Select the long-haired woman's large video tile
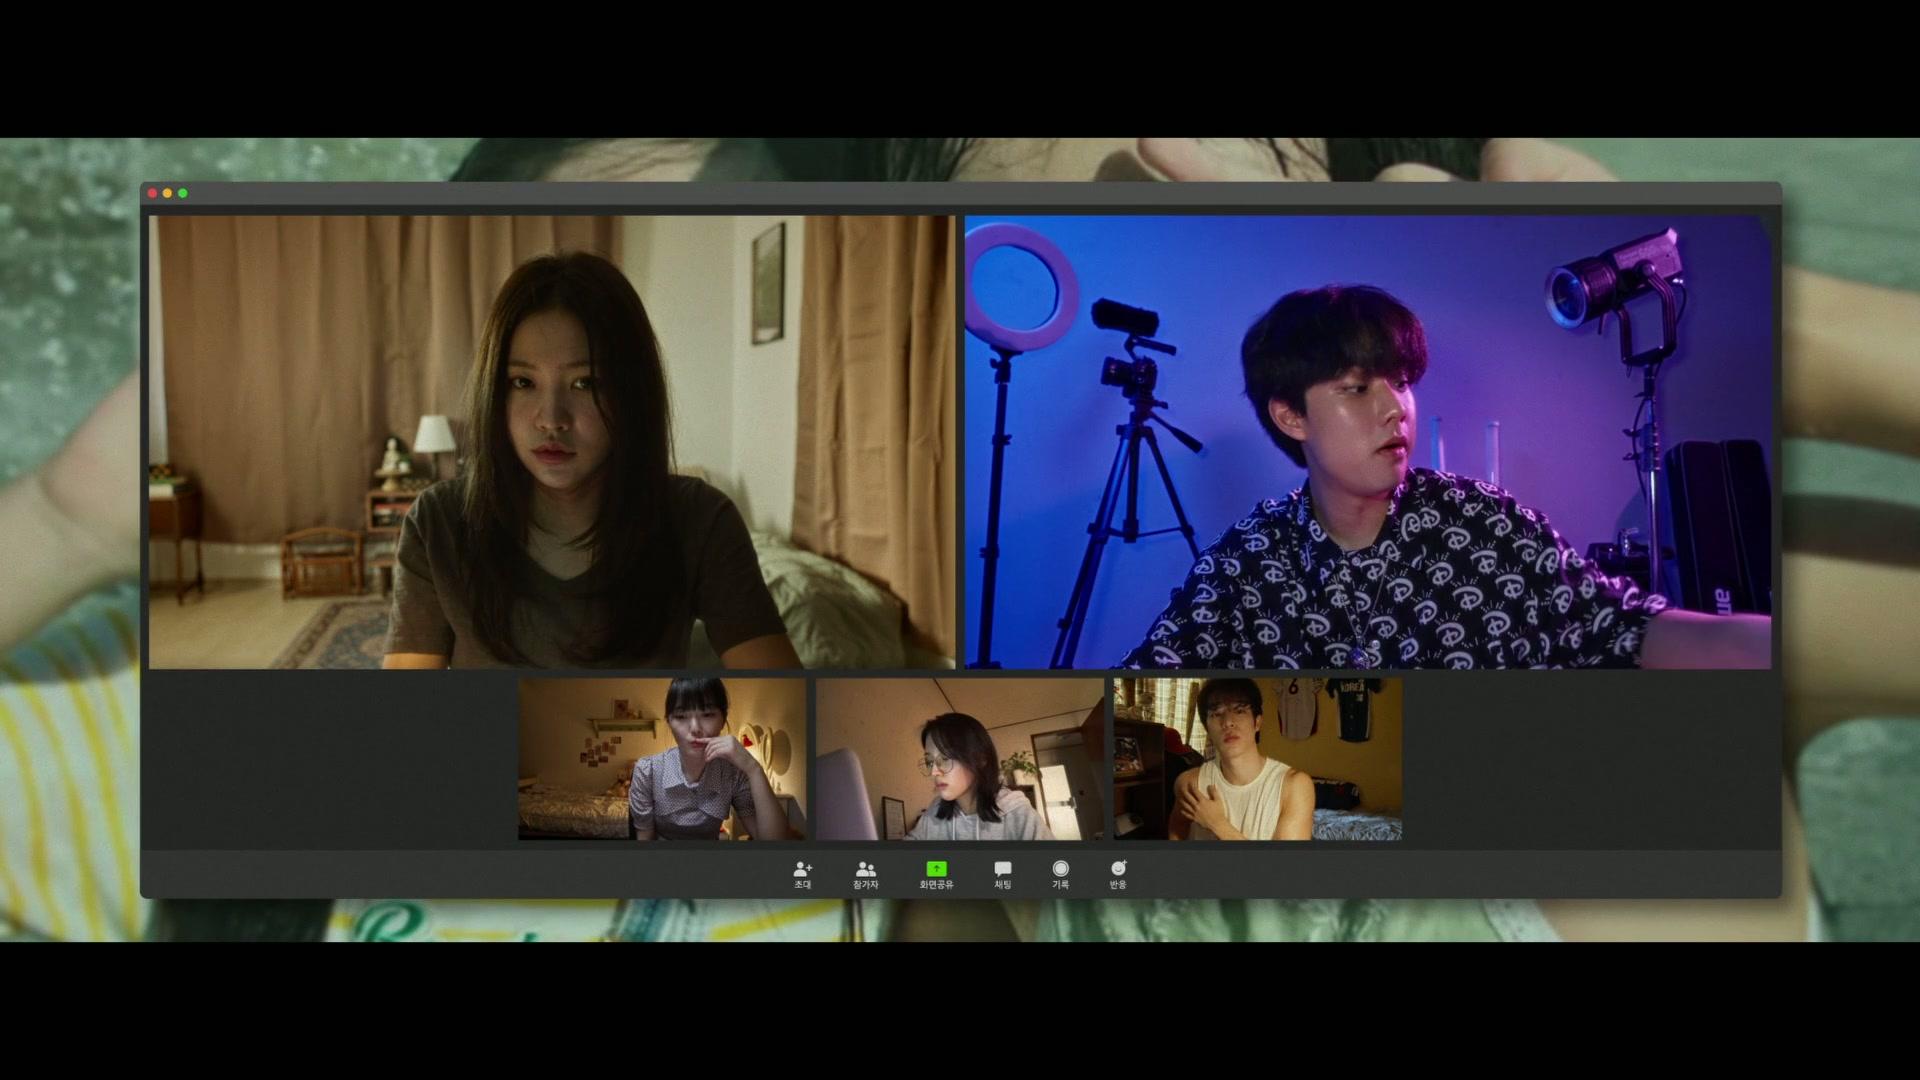The width and height of the screenshot is (1920, 1080). click(551, 441)
